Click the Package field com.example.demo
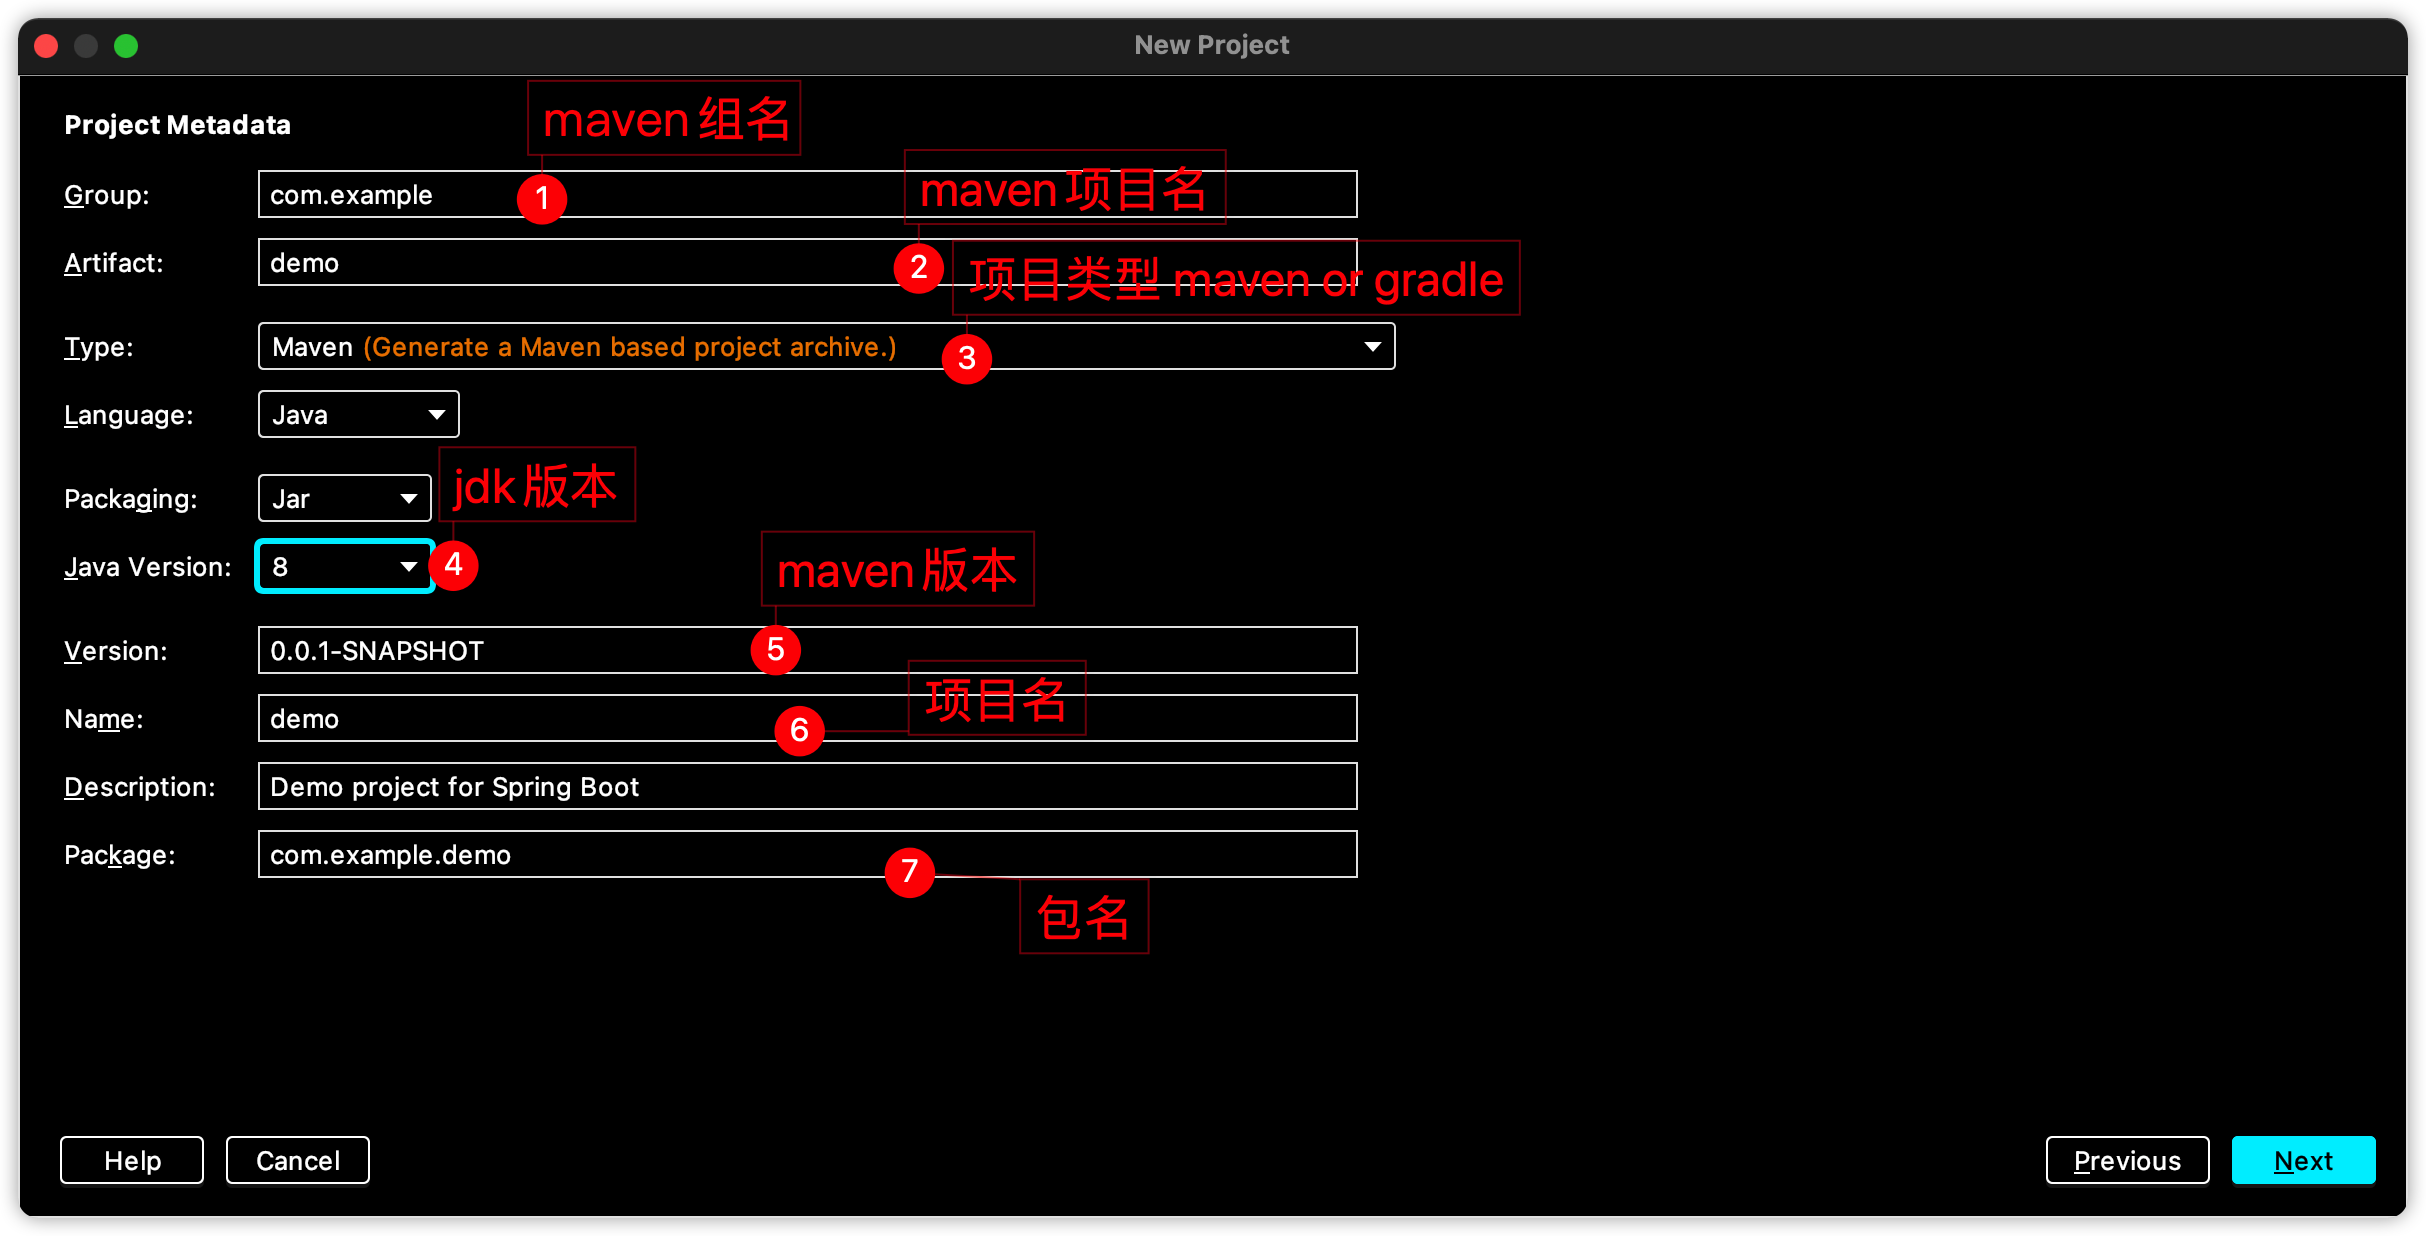 point(807,854)
